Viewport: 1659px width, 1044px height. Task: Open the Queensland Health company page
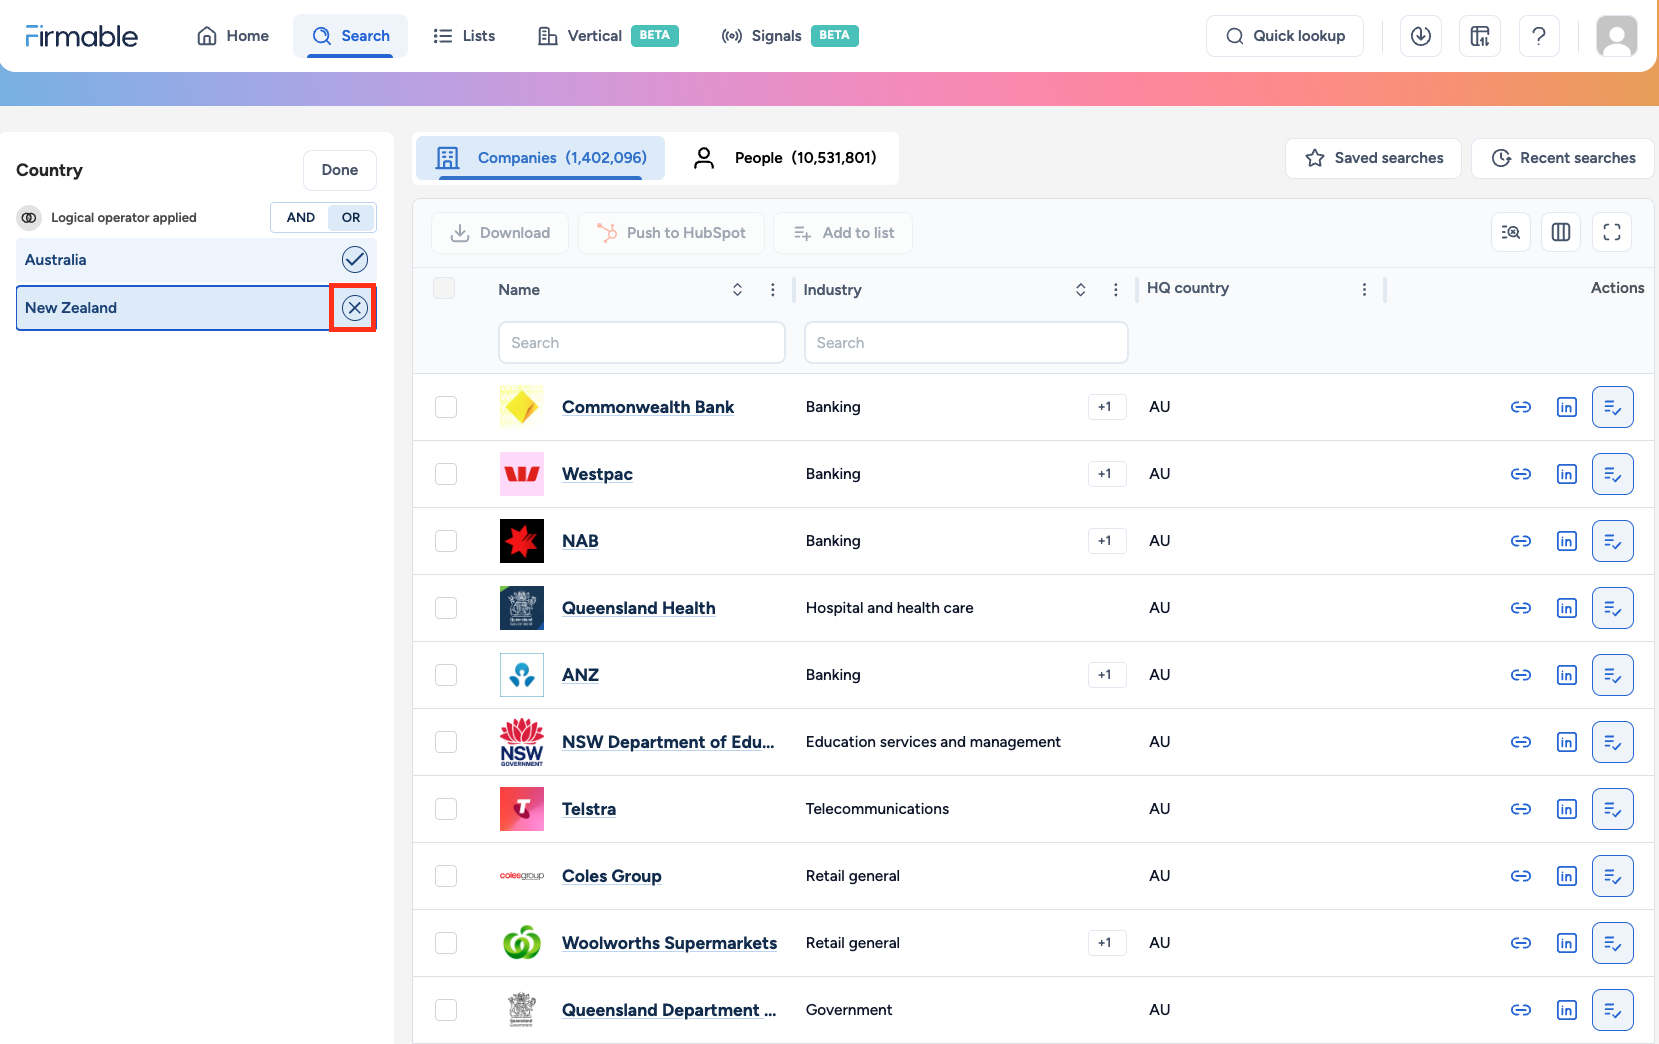click(x=638, y=608)
